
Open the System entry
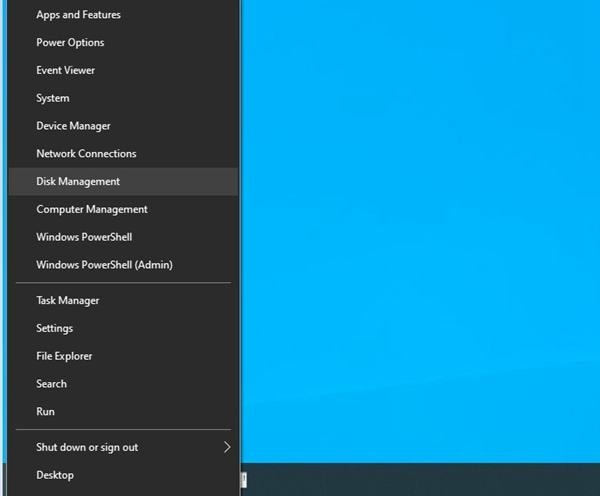(x=123, y=98)
